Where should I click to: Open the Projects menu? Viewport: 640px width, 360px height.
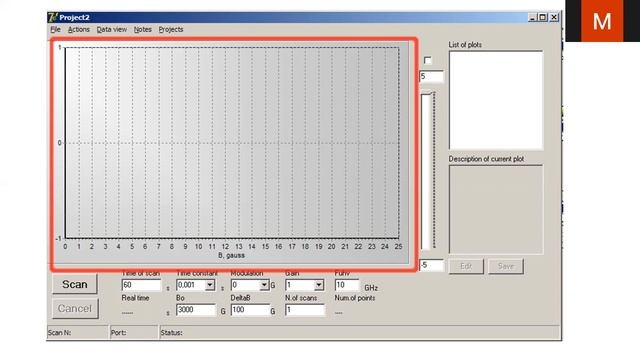pyautogui.click(x=171, y=29)
